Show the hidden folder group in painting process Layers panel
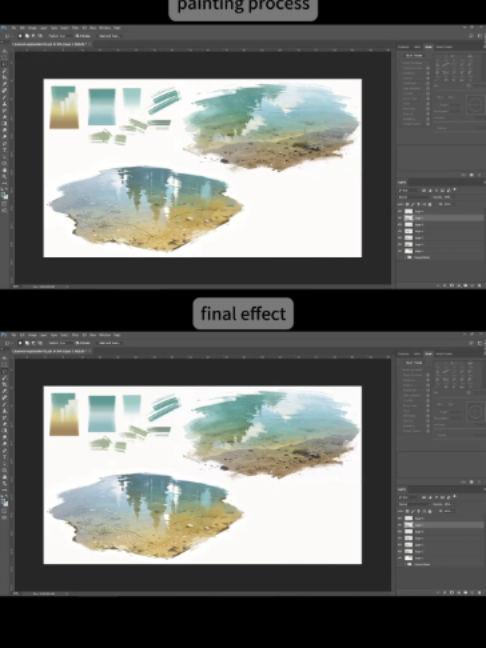 (x=400, y=257)
